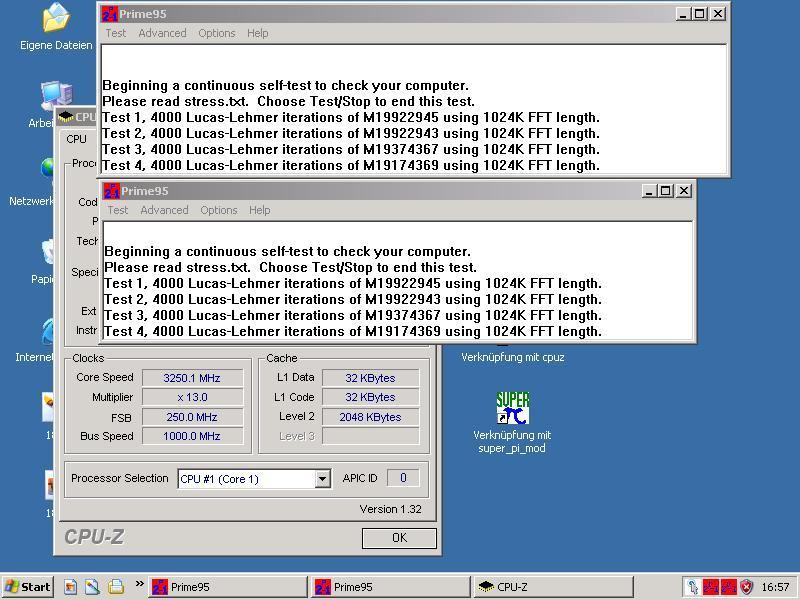Screen dimensions: 800x600
Task: Select the super_pi_mod shortcut icon
Action: 512,408
